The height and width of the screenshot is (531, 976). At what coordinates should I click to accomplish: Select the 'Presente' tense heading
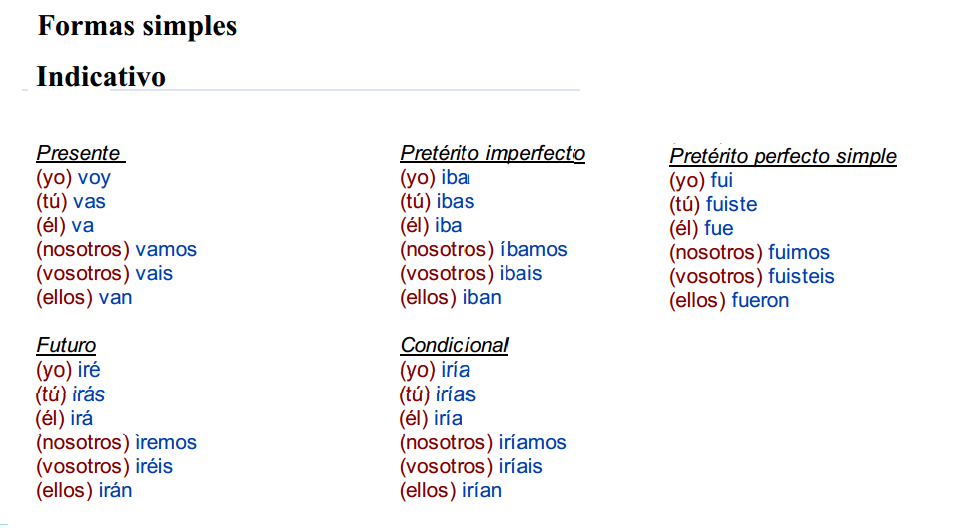(80, 154)
